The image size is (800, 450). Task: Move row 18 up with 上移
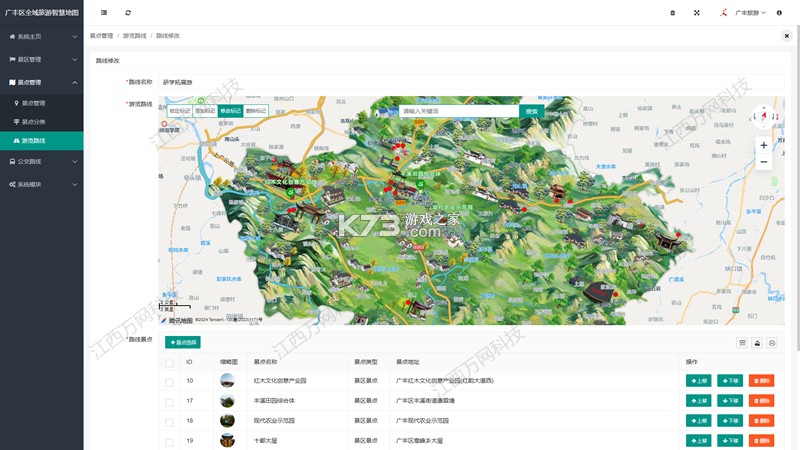click(698, 420)
